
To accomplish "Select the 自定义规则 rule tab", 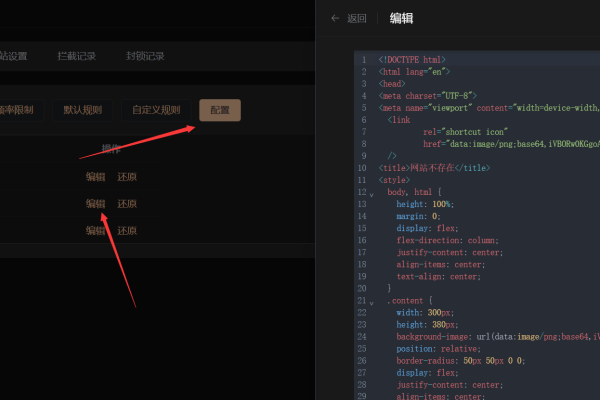I will [156, 110].
